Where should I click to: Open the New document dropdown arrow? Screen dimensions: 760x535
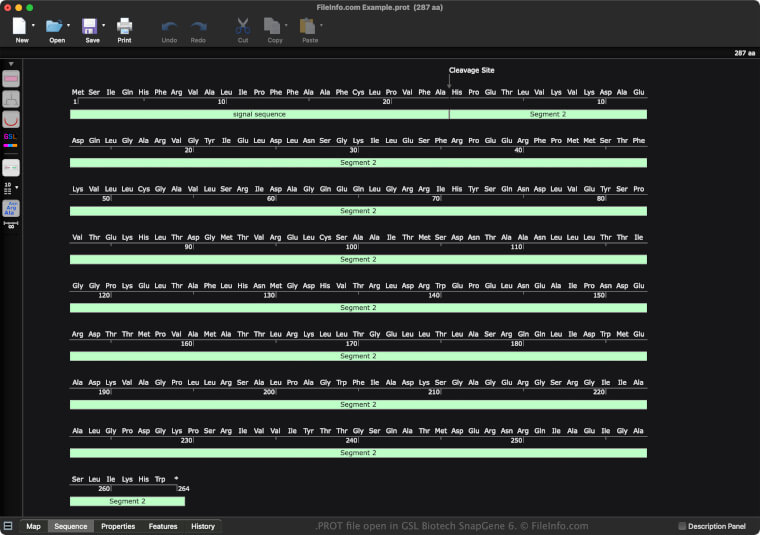pyautogui.click(x=33, y=25)
